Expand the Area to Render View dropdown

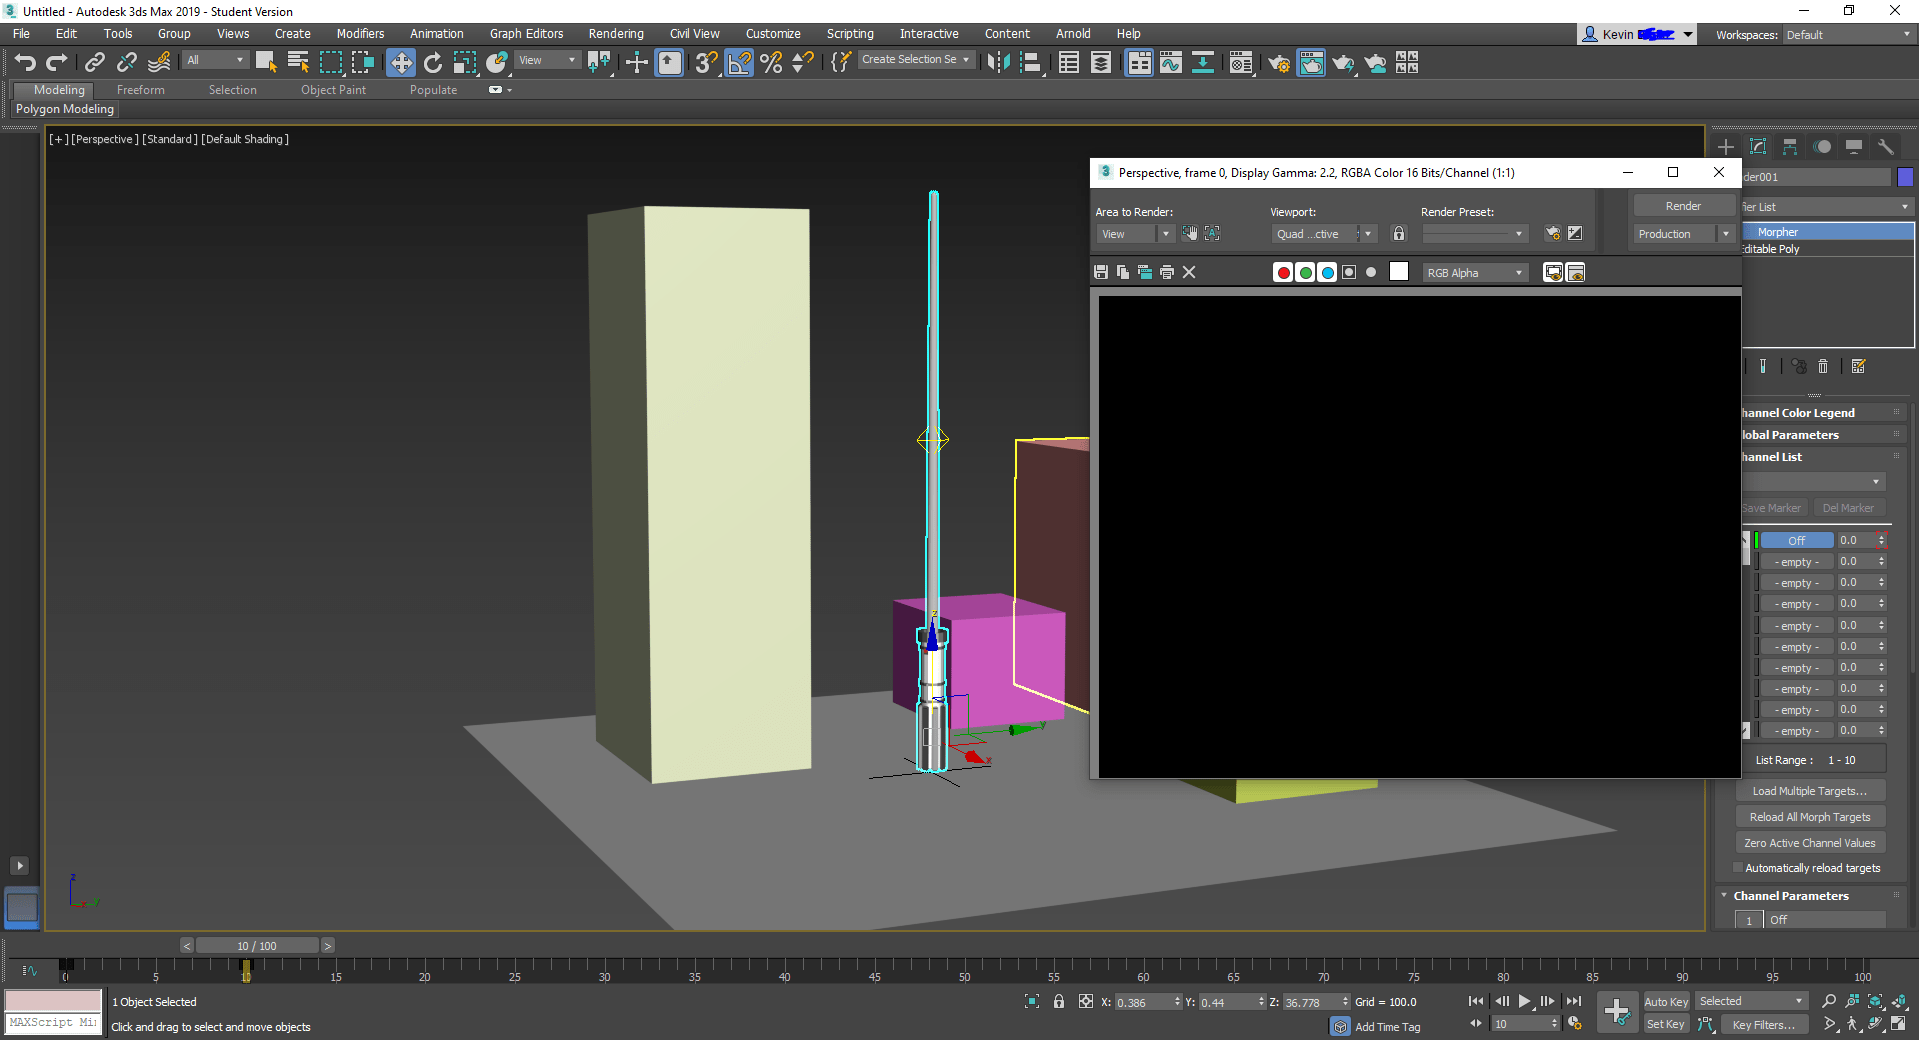(x=1134, y=234)
